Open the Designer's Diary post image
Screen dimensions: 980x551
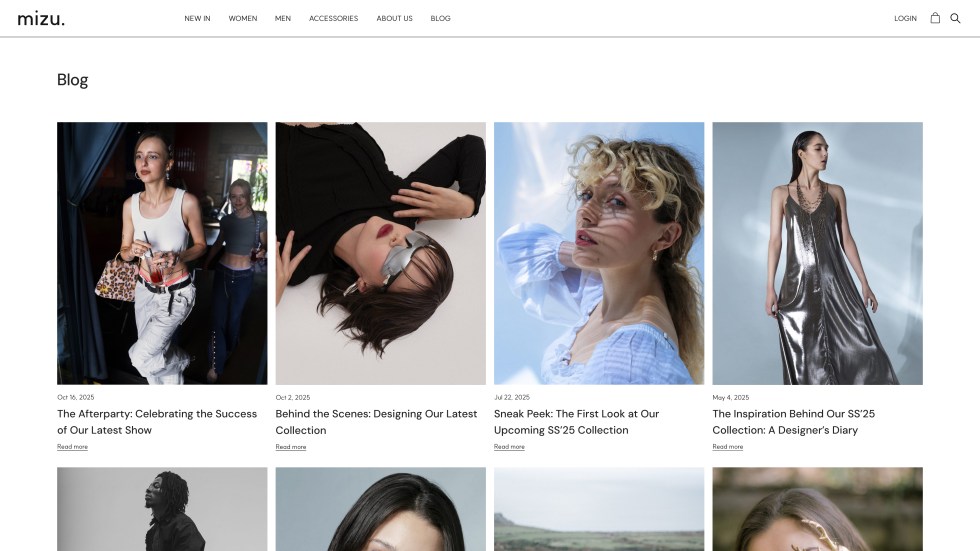(818, 253)
